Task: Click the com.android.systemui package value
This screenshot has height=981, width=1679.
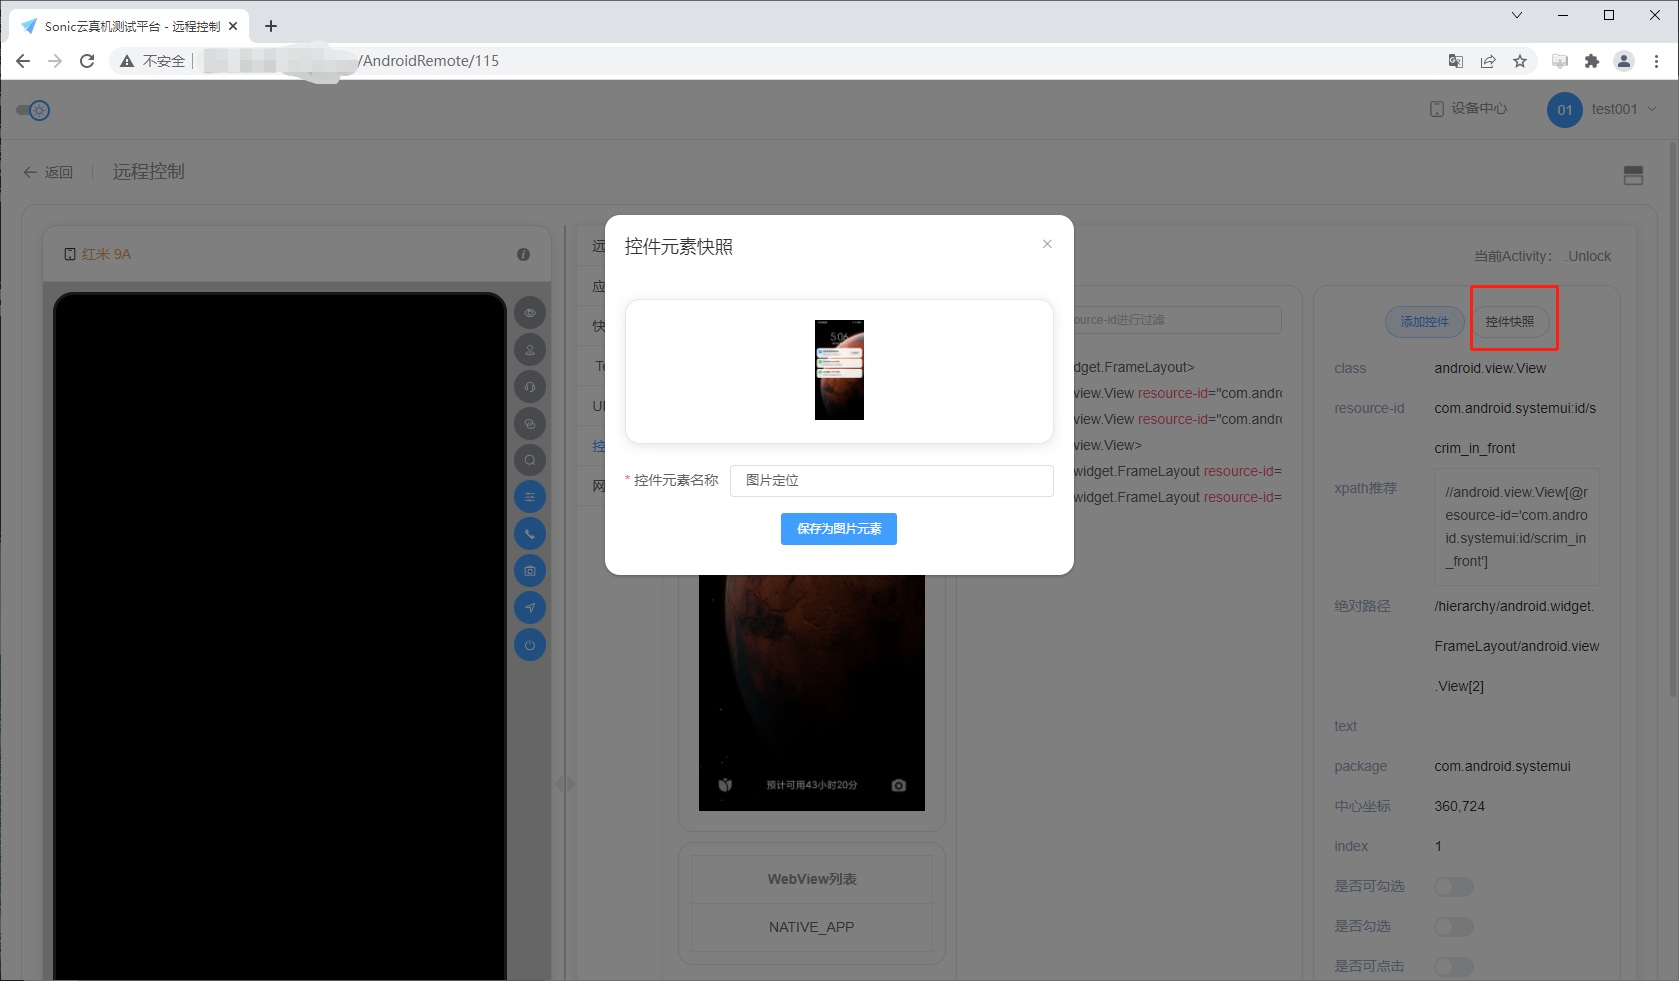Action: [1503, 767]
